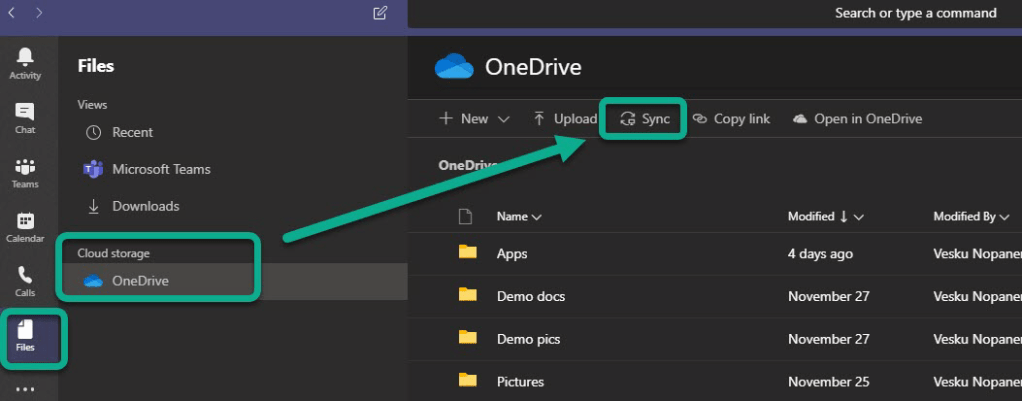Go to Teams in the sidebar

(x=25, y=173)
